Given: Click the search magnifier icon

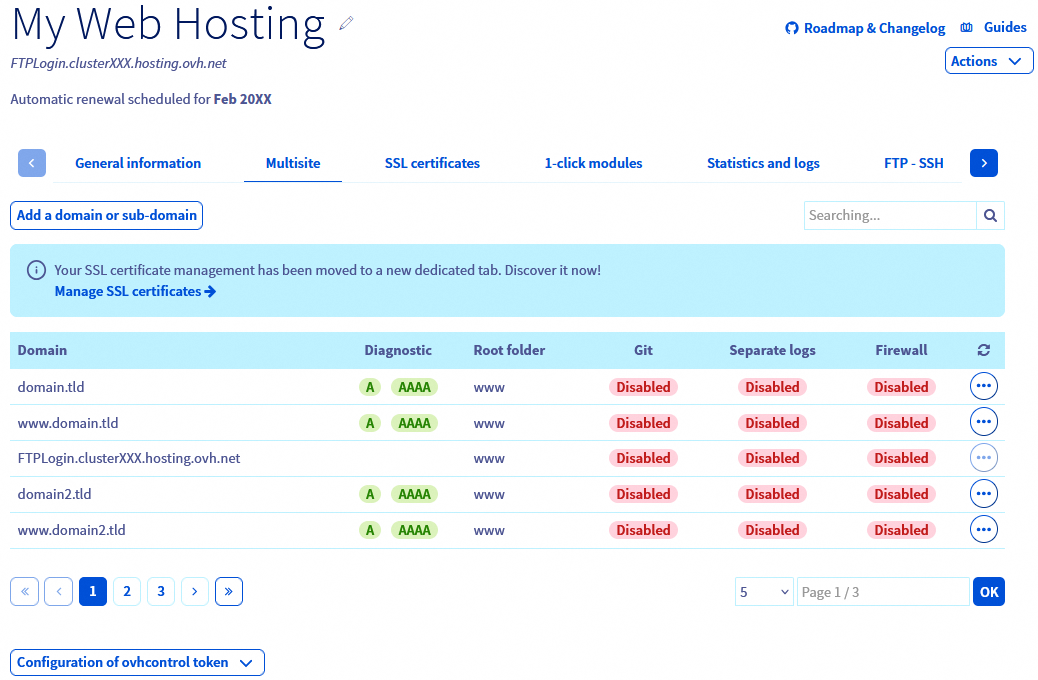Looking at the screenshot, I should click(990, 215).
